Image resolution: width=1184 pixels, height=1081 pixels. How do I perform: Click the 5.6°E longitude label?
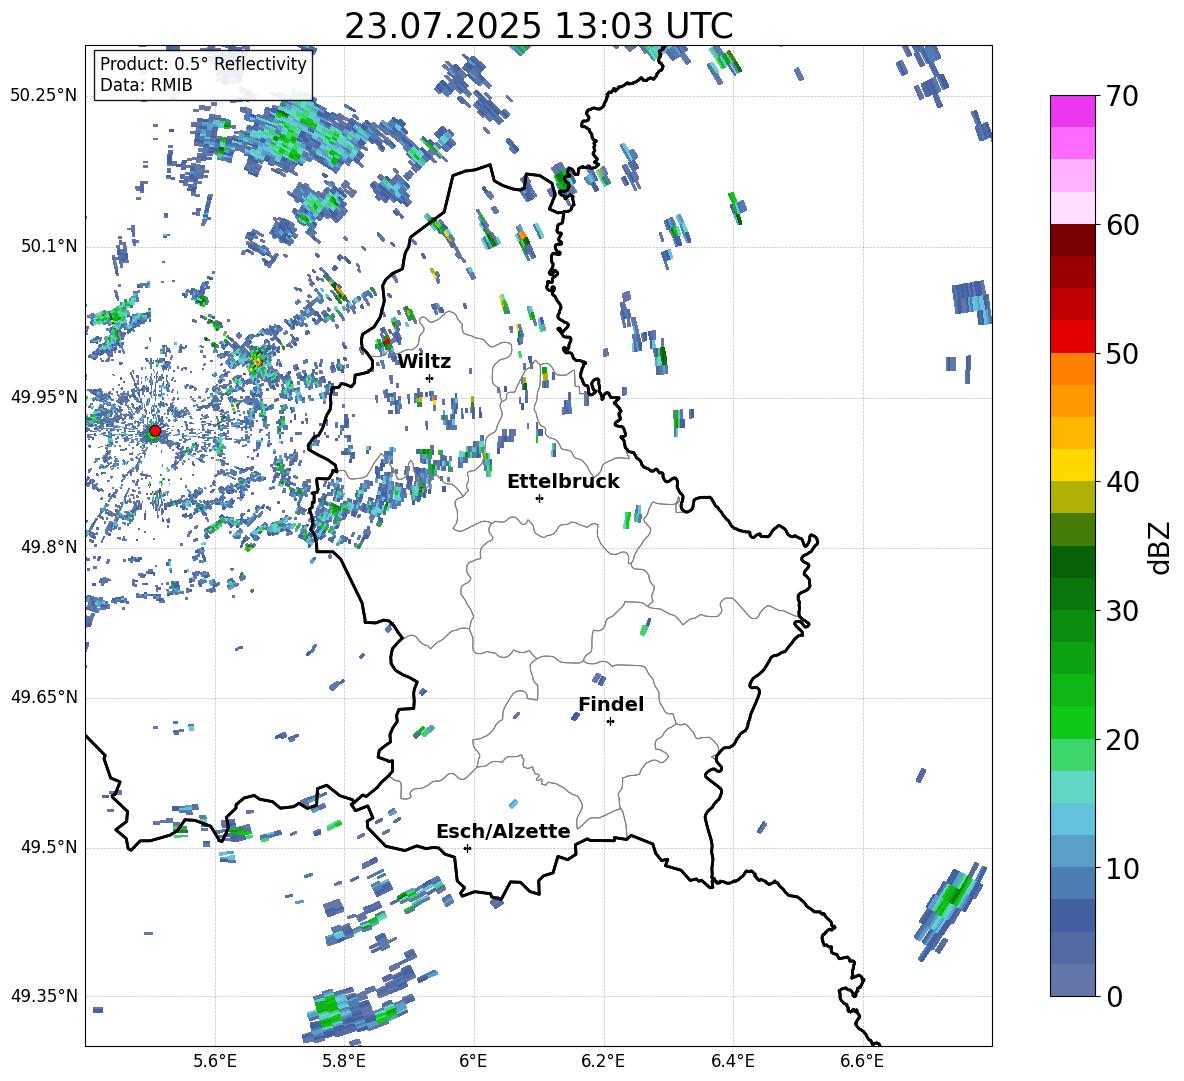pyautogui.click(x=215, y=1061)
